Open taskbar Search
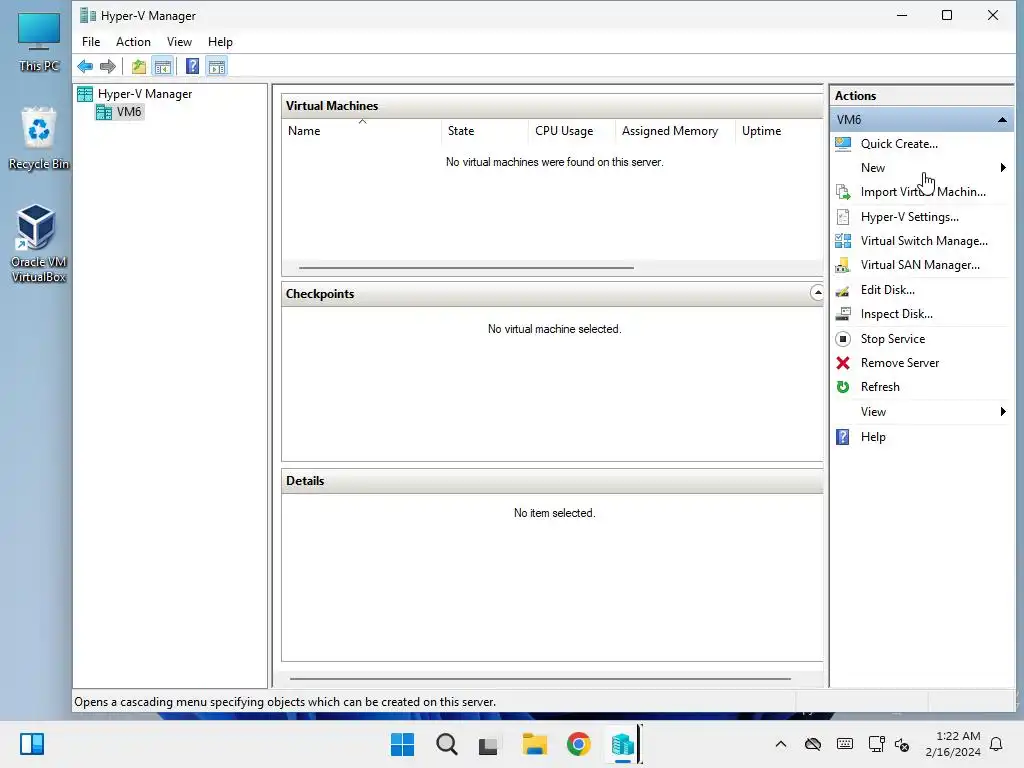 click(447, 744)
